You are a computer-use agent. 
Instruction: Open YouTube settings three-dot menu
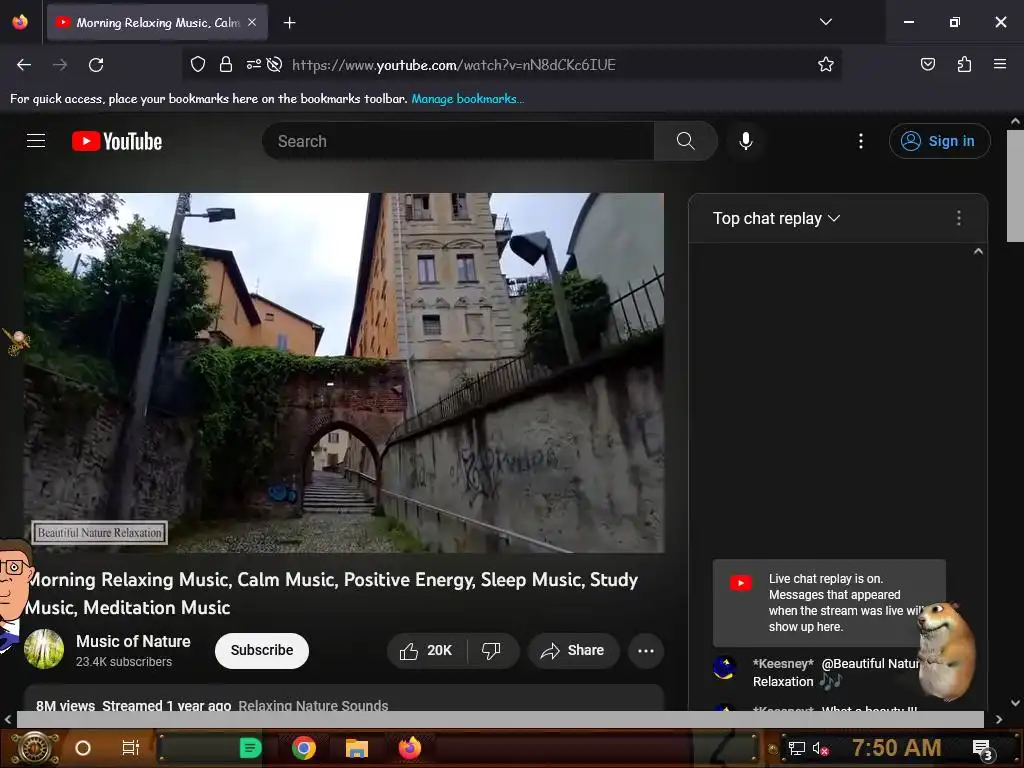coord(861,141)
